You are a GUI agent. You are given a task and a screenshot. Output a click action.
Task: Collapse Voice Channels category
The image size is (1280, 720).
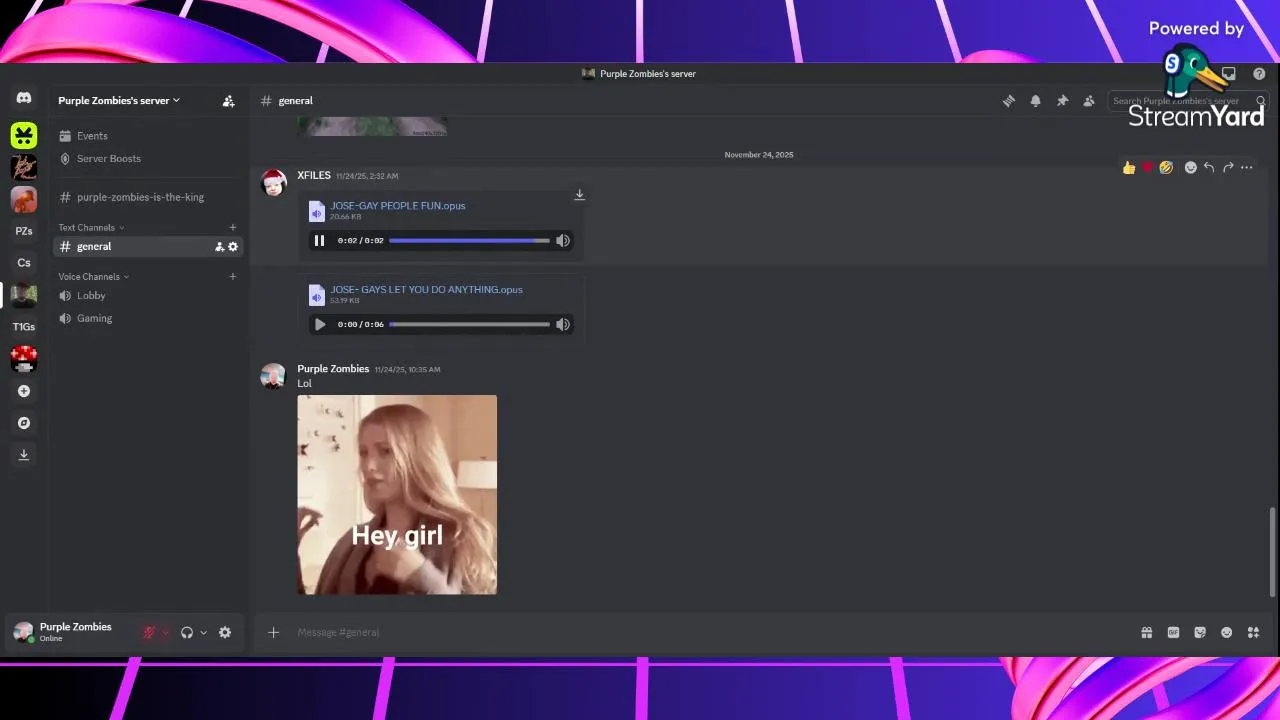(x=93, y=277)
